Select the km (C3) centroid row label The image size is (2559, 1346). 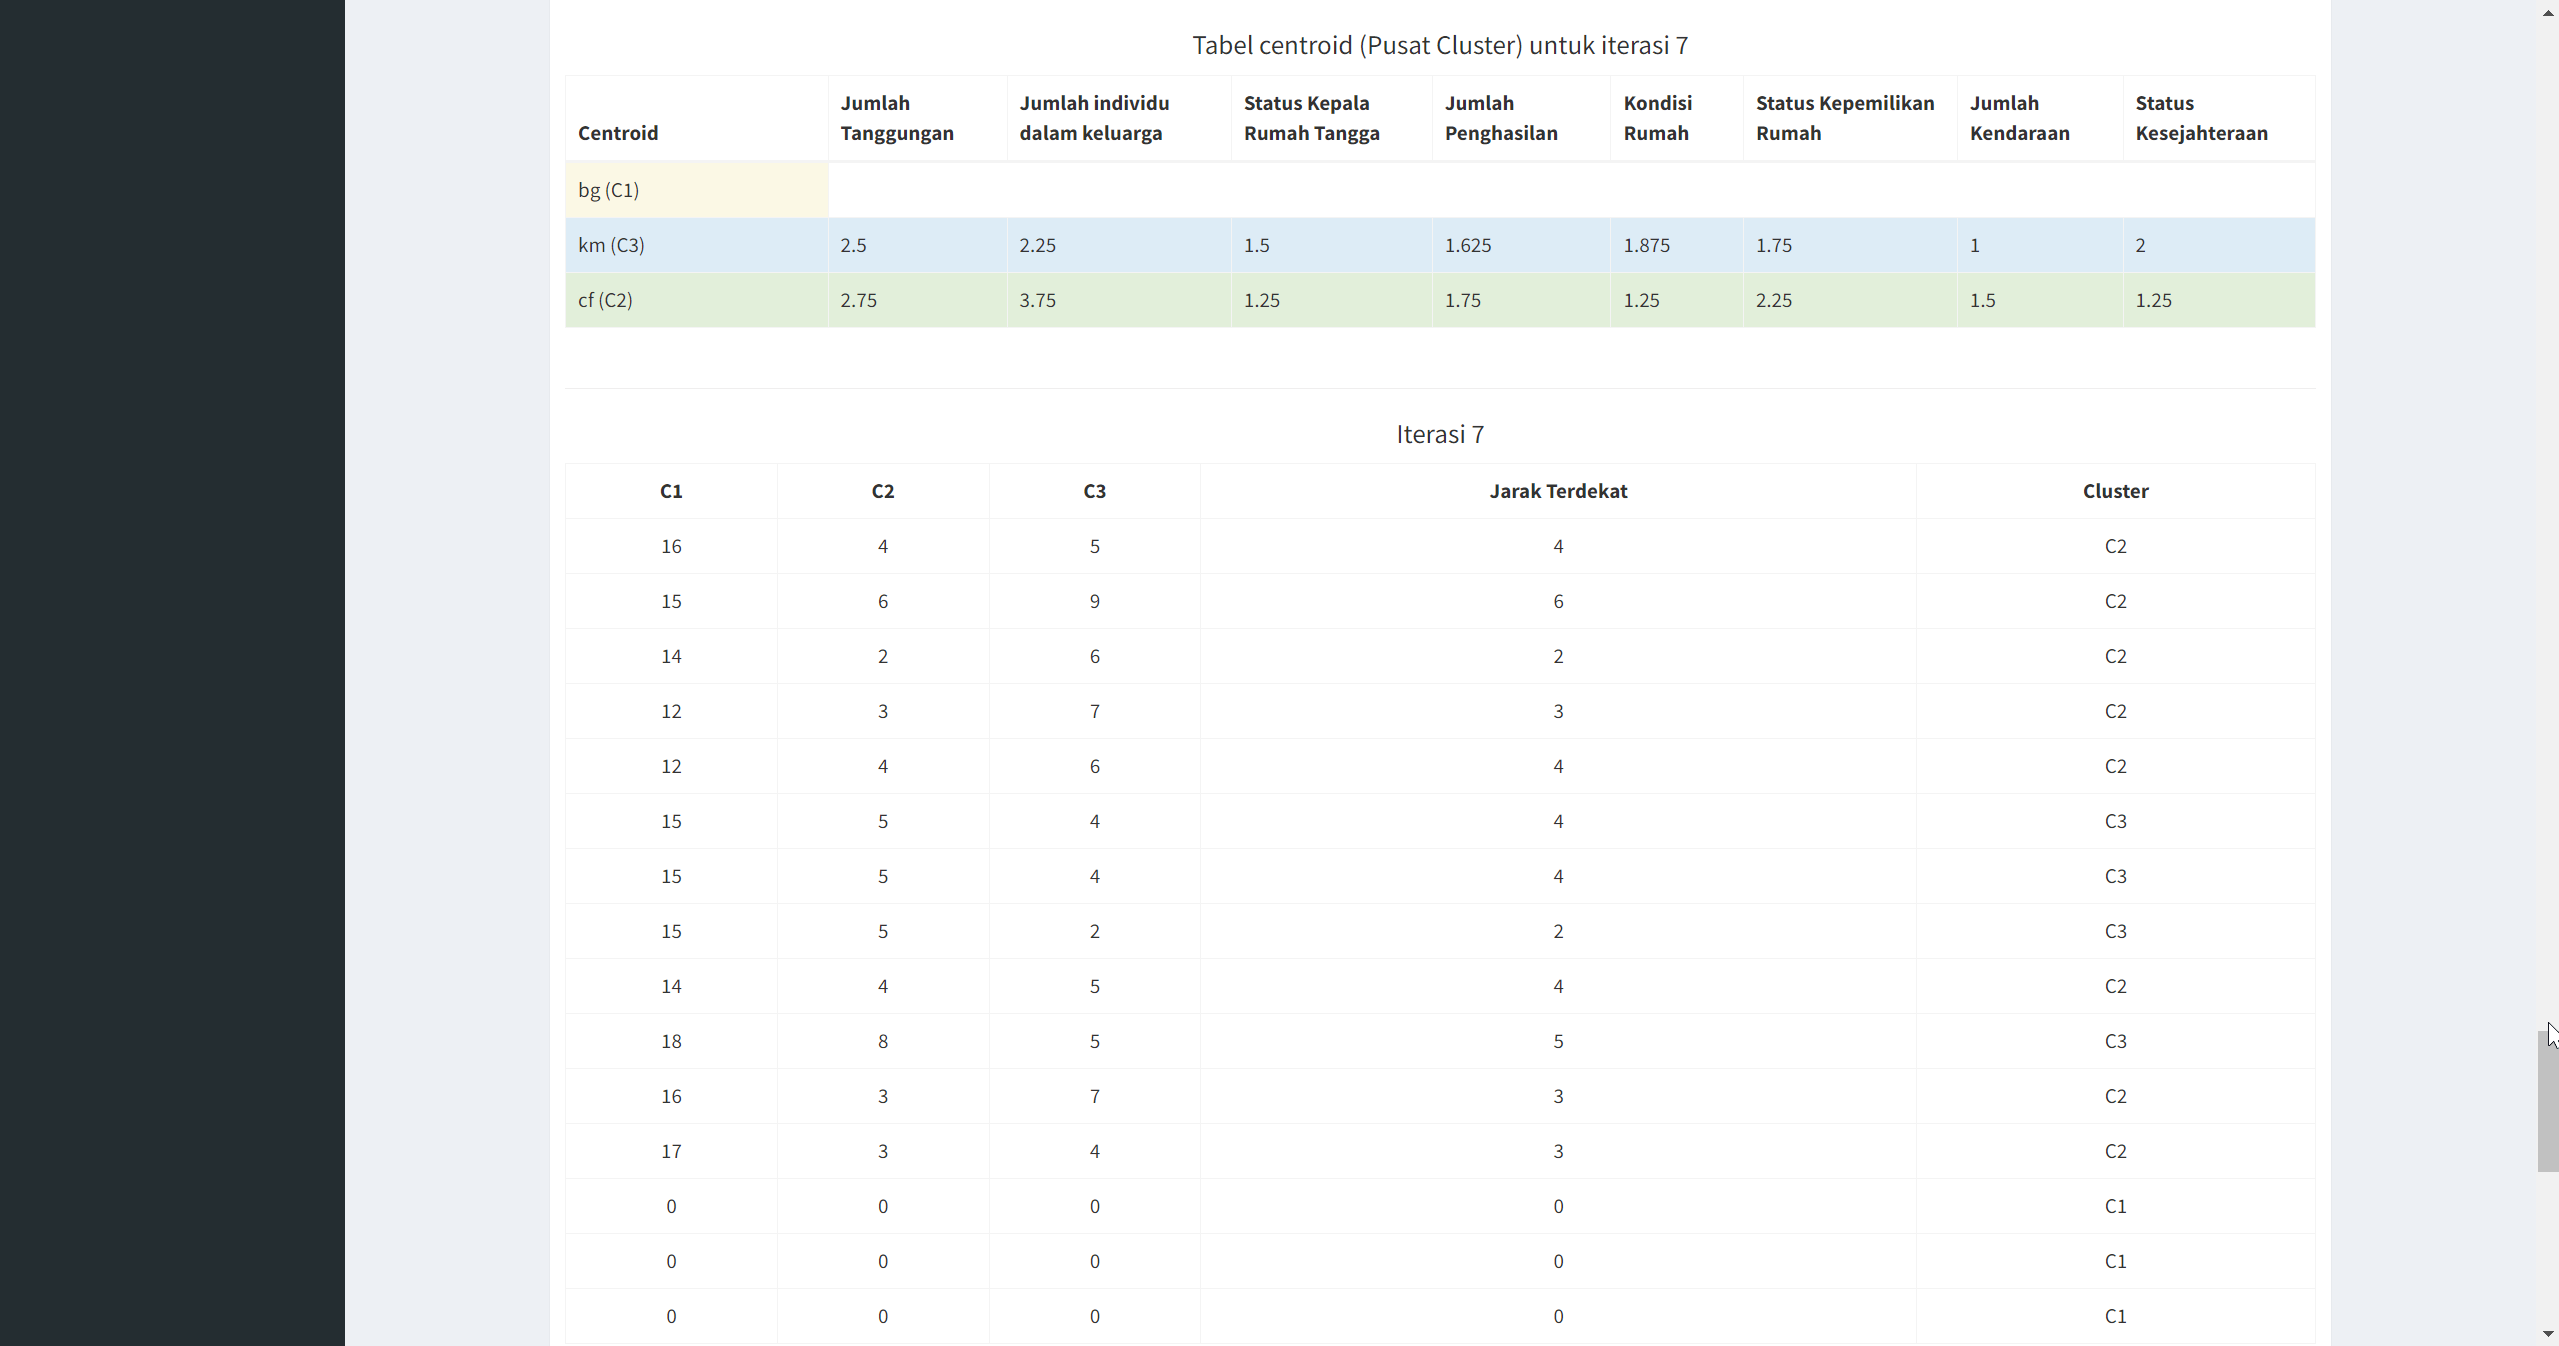pos(611,245)
